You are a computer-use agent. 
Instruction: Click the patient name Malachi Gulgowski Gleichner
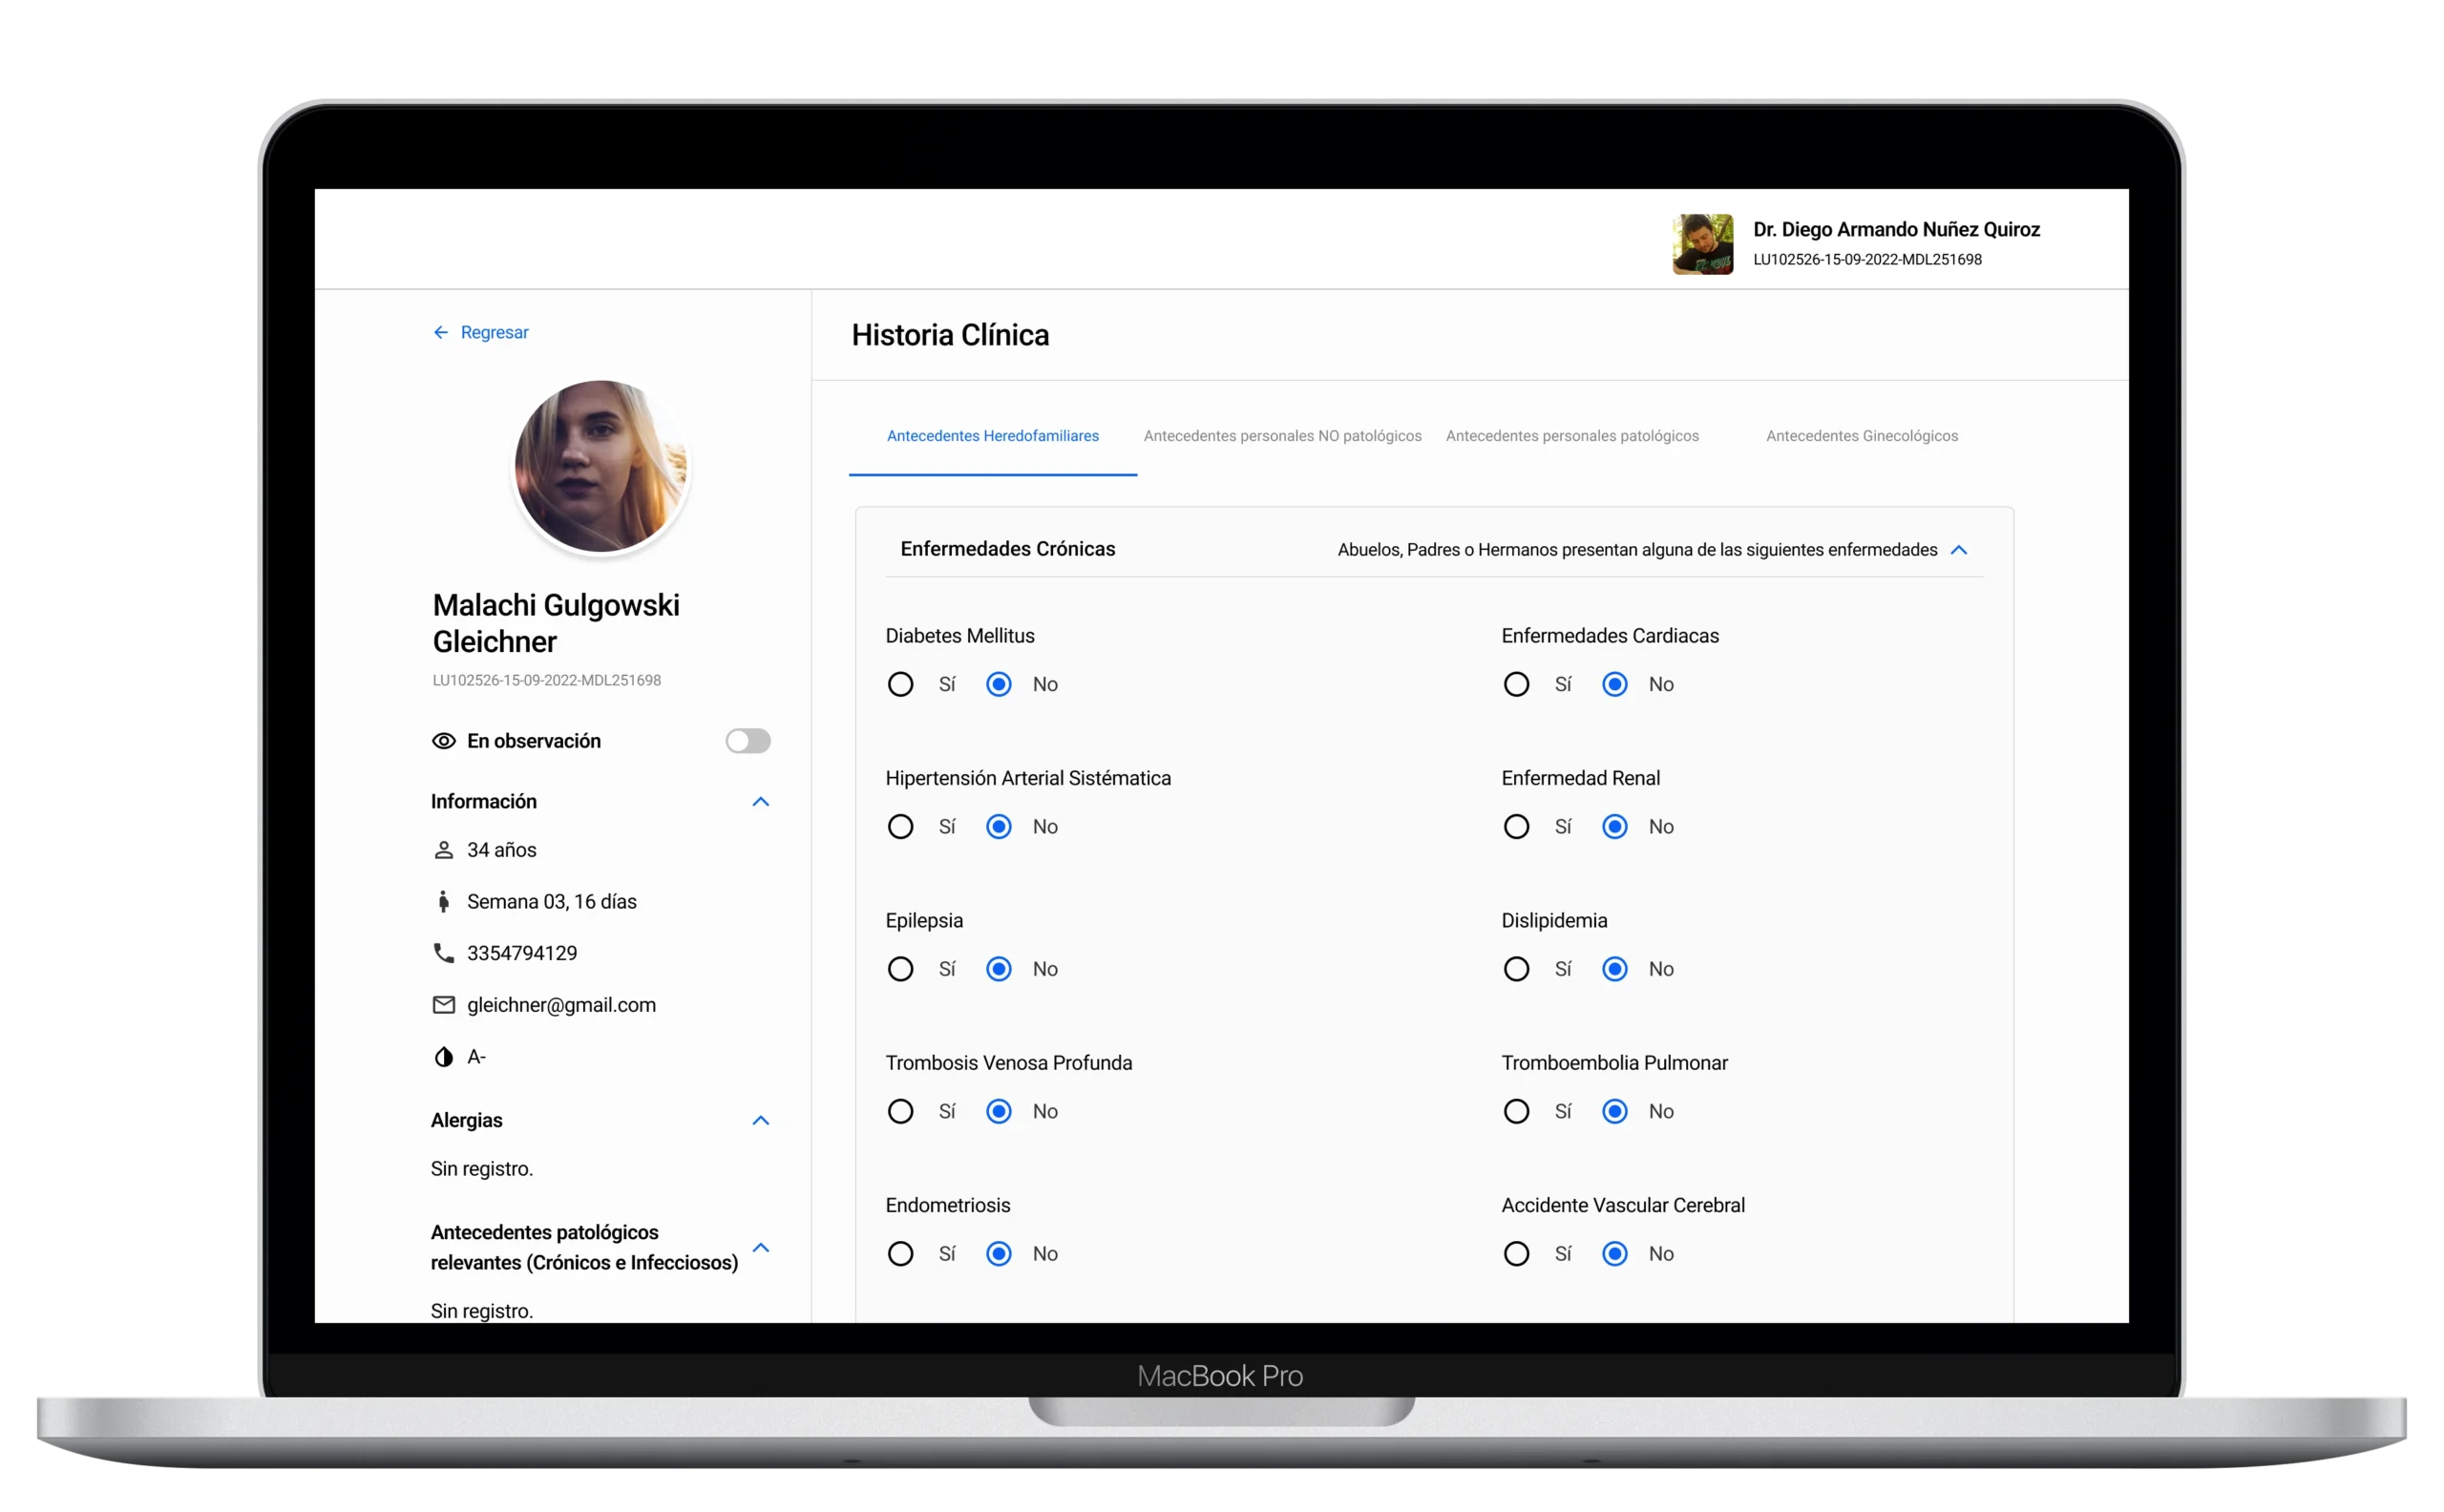(x=556, y=623)
